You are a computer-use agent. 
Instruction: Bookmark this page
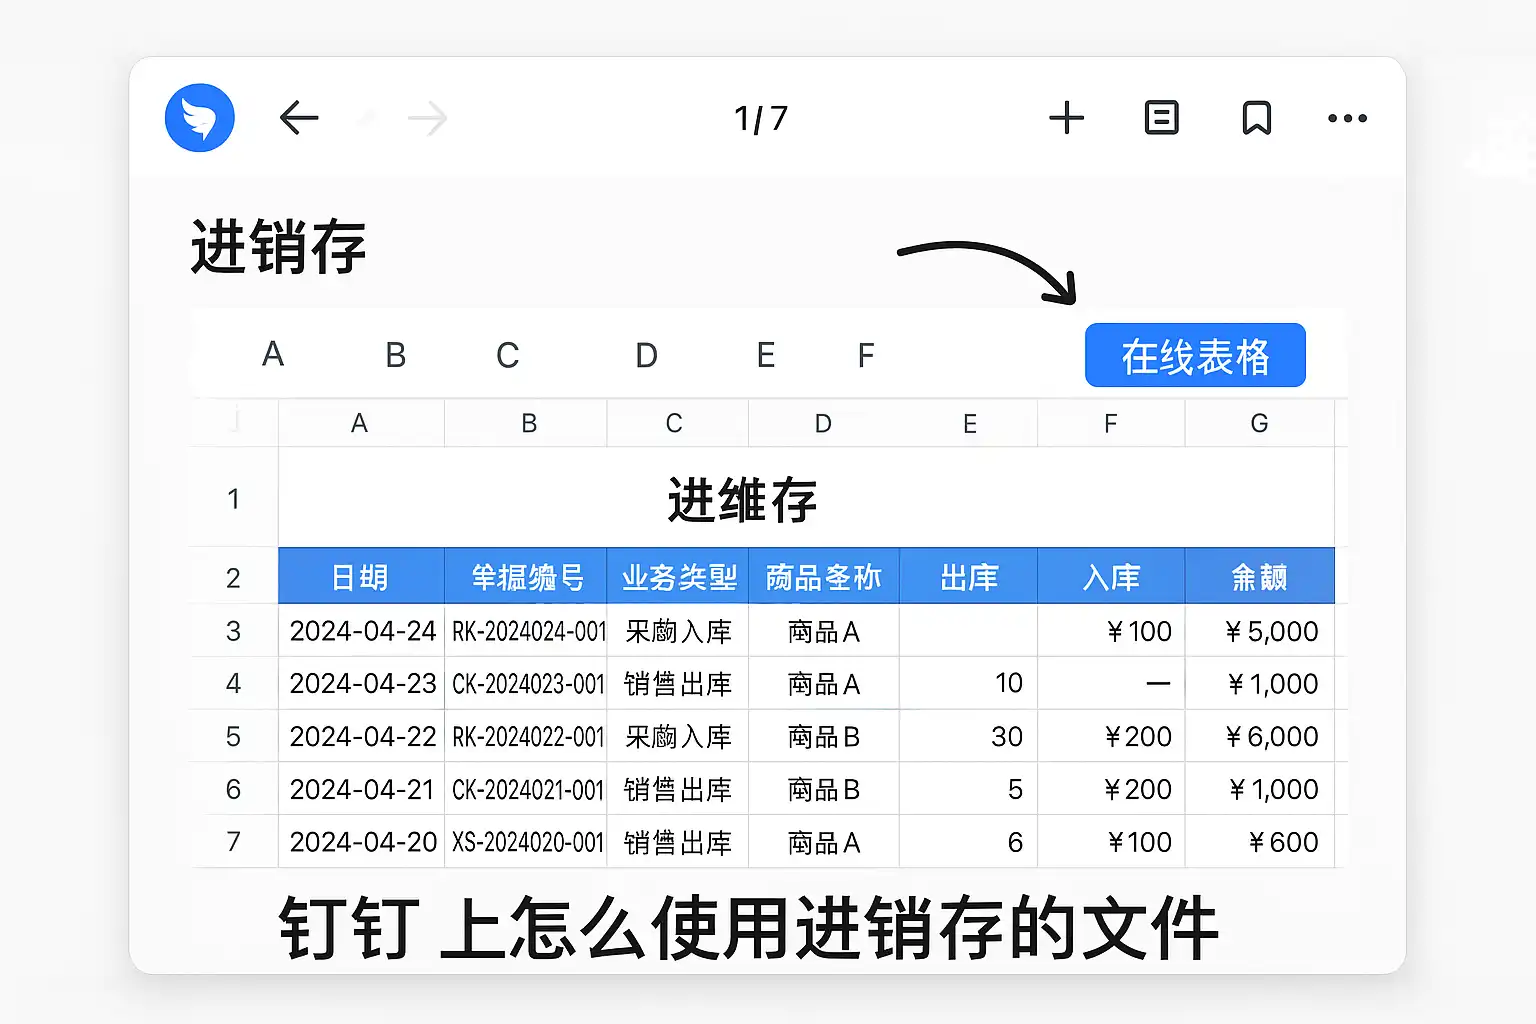[1256, 118]
